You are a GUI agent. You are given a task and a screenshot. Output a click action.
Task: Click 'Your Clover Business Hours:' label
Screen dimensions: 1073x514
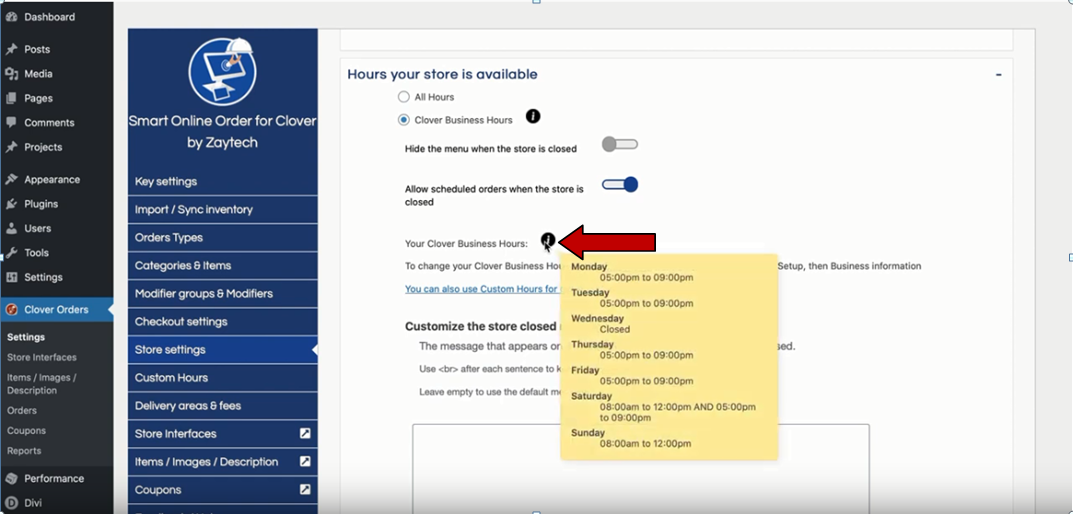point(466,244)
